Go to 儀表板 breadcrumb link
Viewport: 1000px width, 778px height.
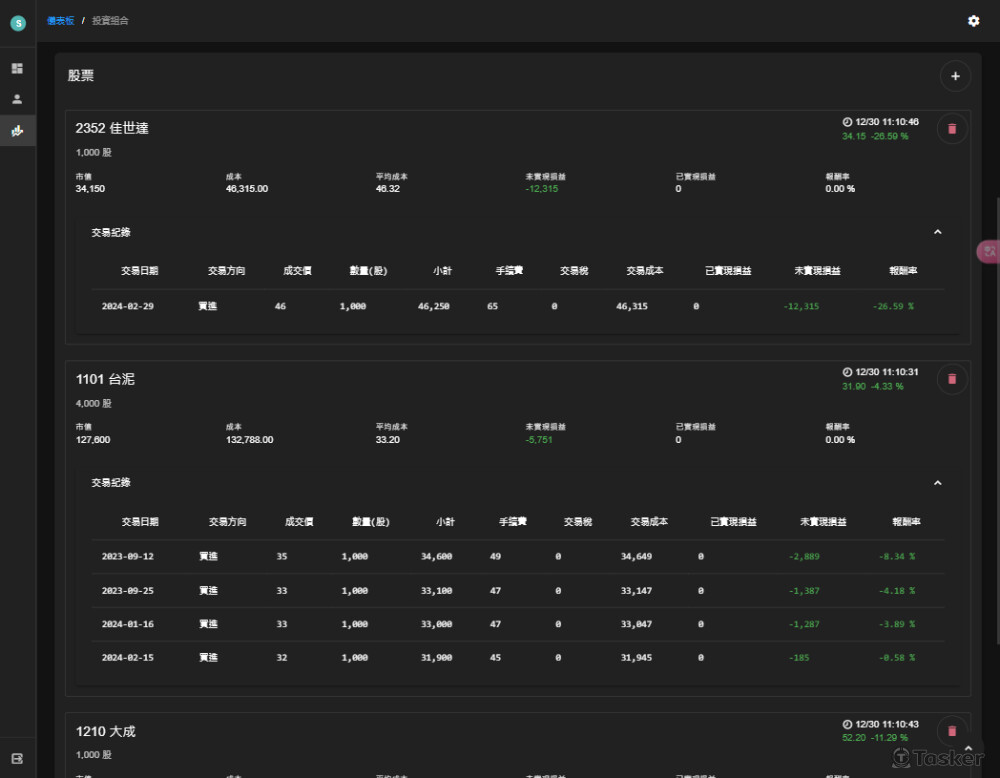coord(60,21)
